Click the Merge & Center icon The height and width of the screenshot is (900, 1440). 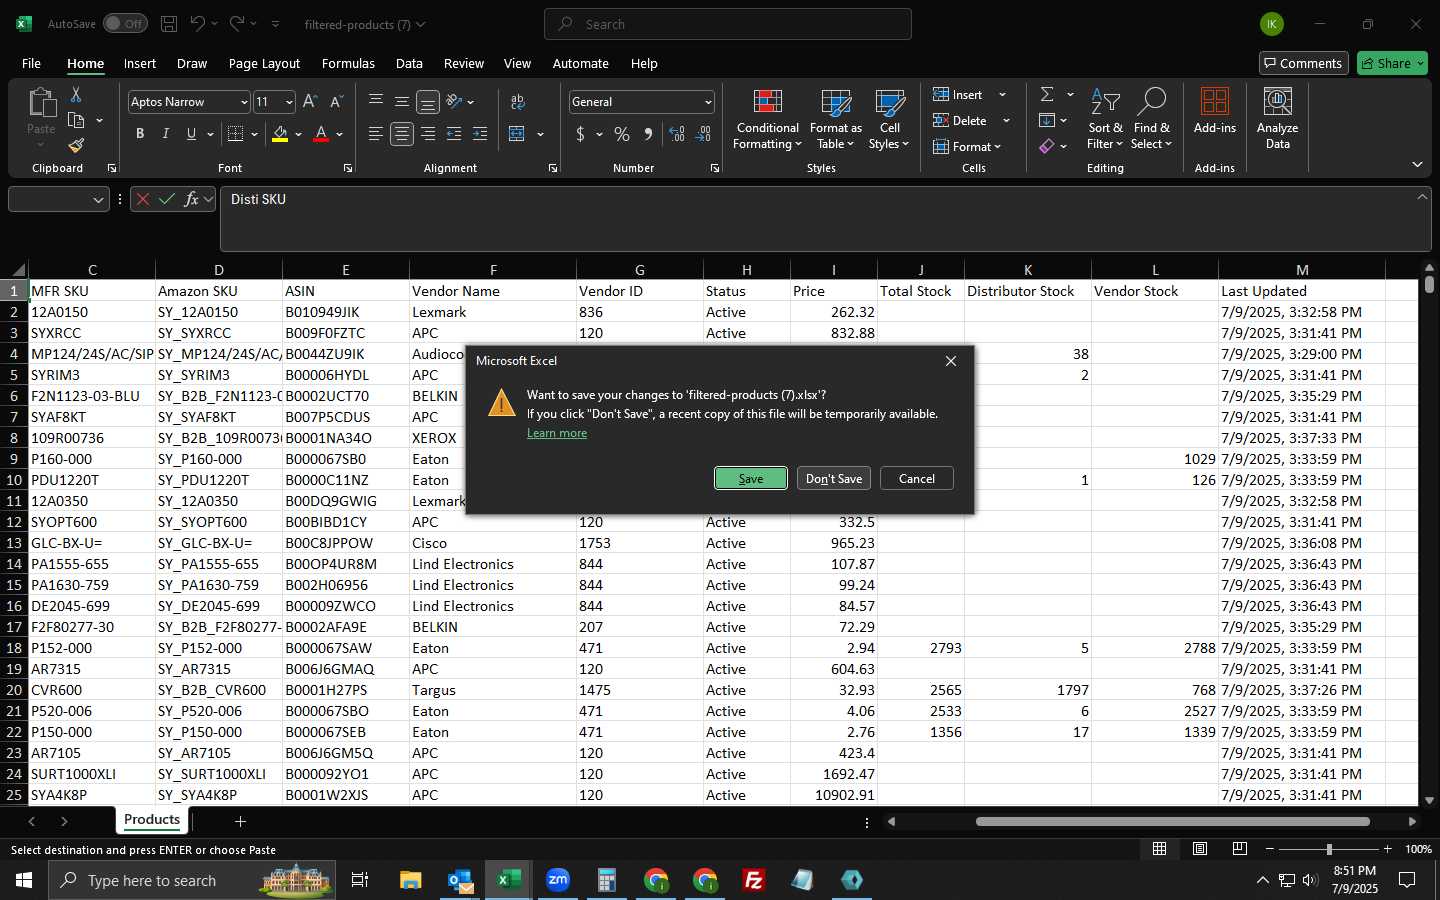click(517, 134)
